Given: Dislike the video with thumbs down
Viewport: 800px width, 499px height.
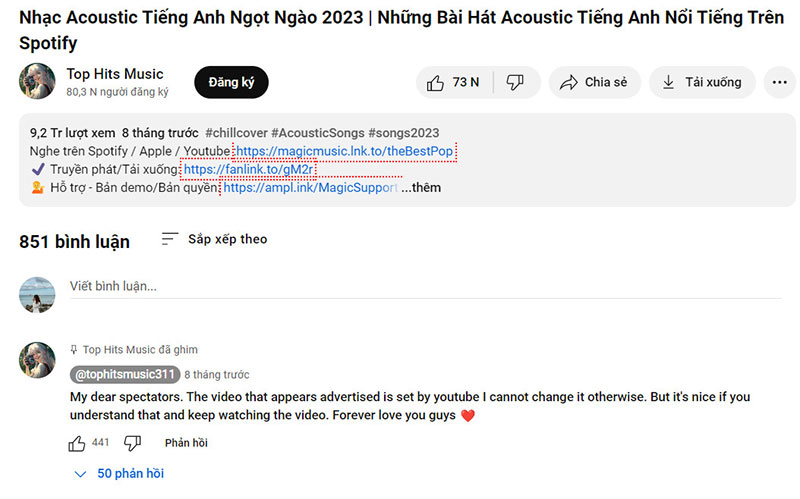Looking at the screenshot, I should coord(516,83).
